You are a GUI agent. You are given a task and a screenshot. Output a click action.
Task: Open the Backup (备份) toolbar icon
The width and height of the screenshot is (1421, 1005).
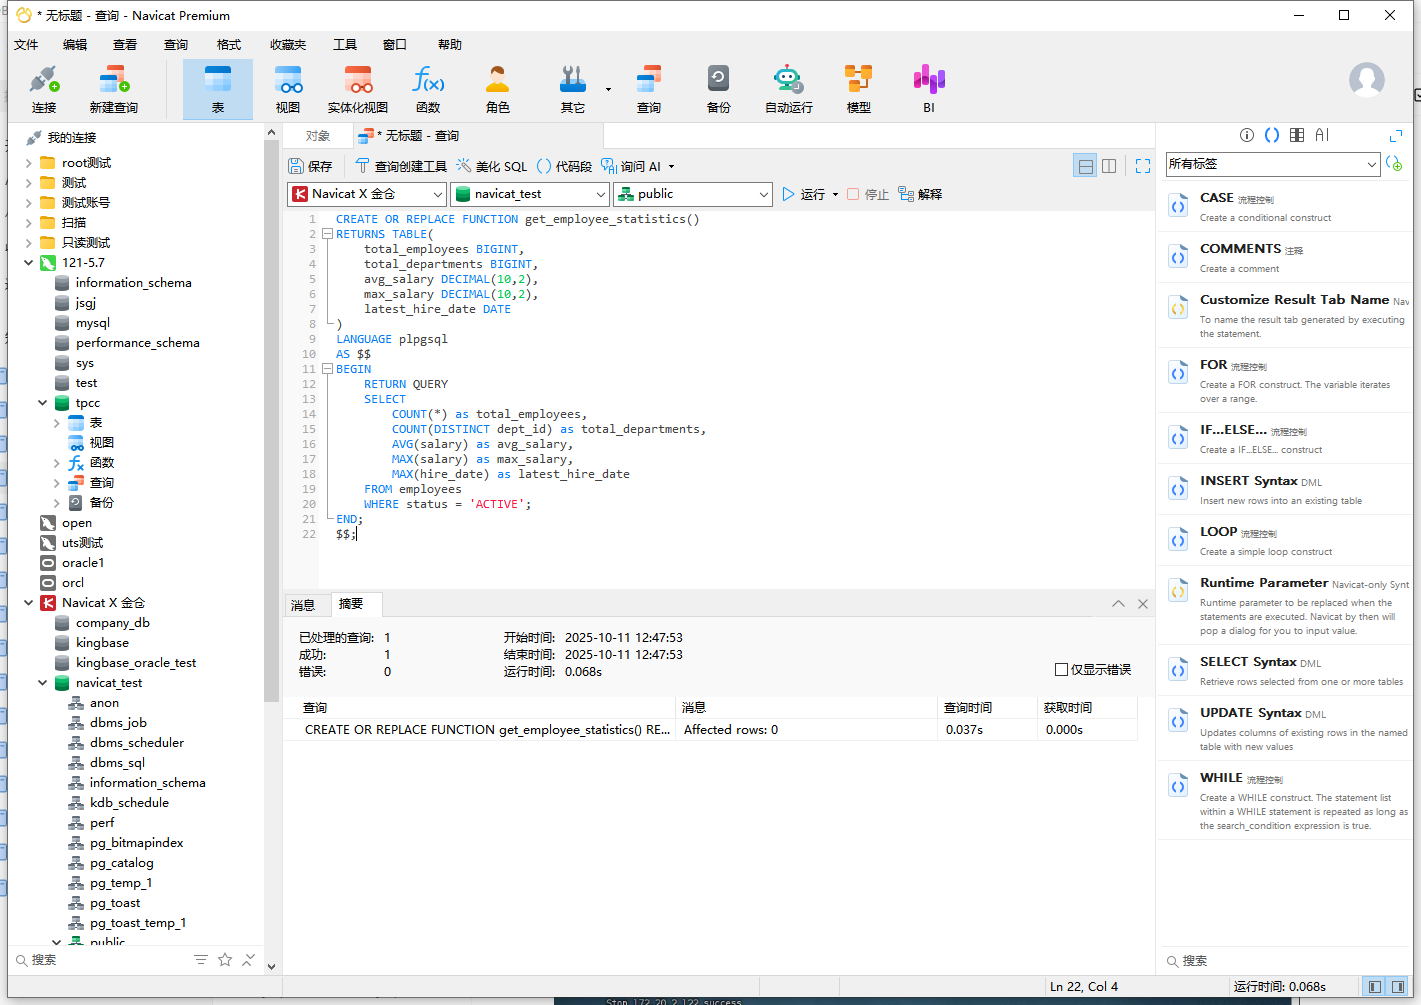tap(718, 88)
